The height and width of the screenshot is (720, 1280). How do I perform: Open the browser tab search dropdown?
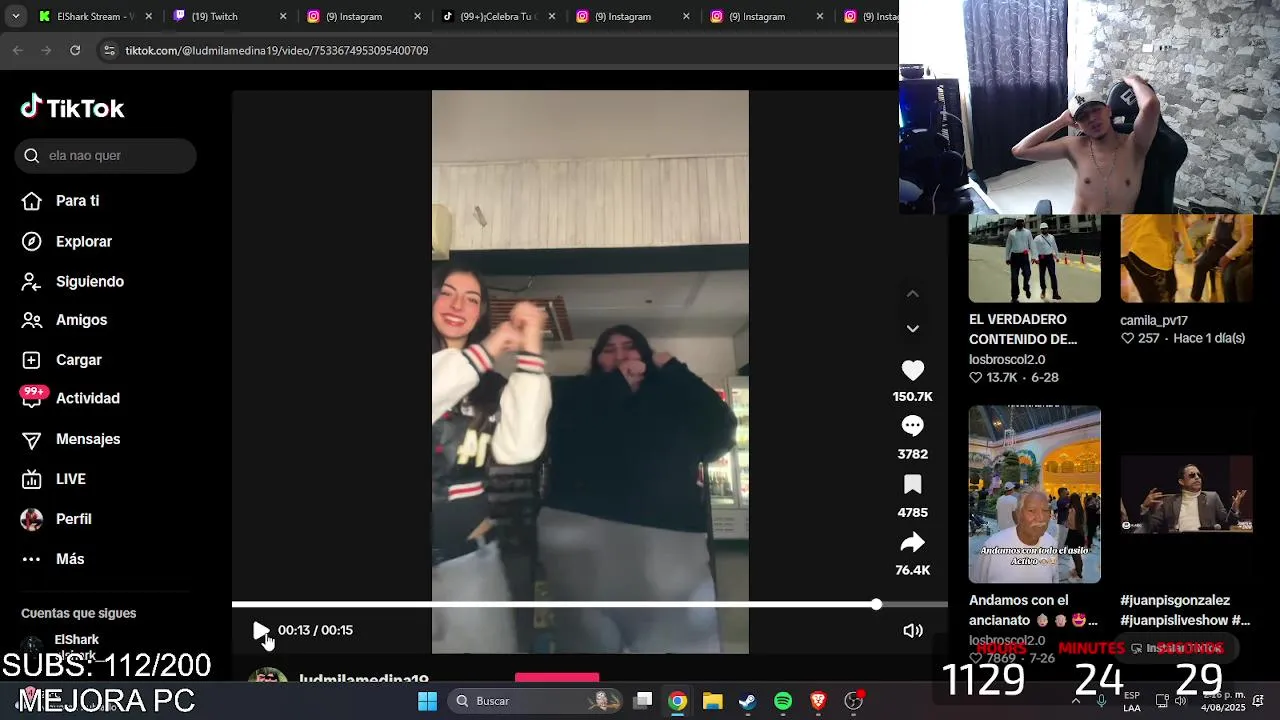[15, 17]
